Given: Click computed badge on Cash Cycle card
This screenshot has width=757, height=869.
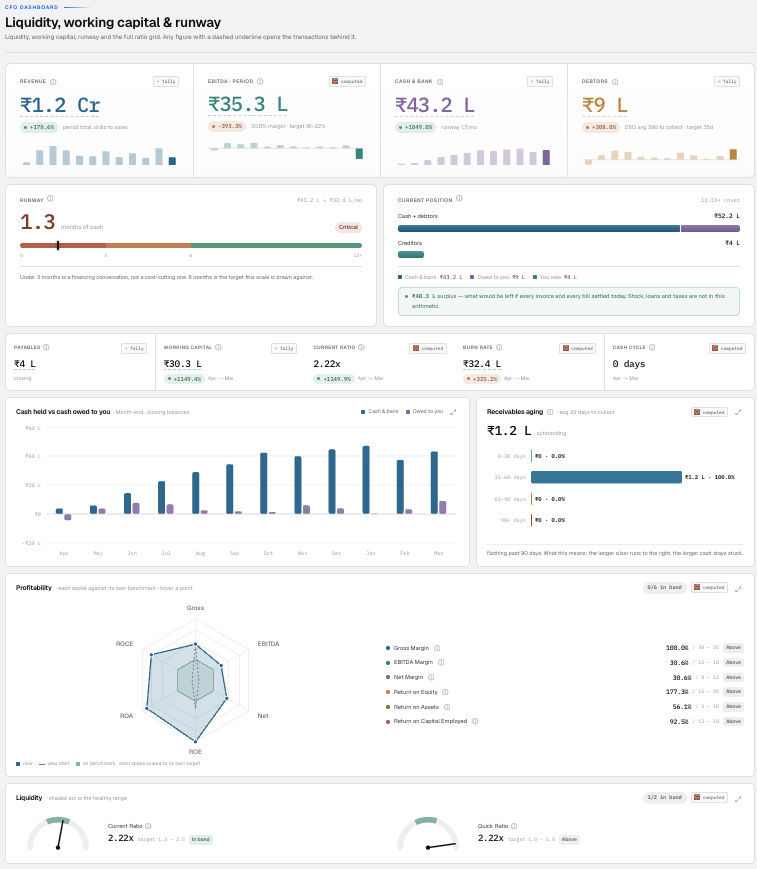Looking at the screenshot, I should coord(728,349).
